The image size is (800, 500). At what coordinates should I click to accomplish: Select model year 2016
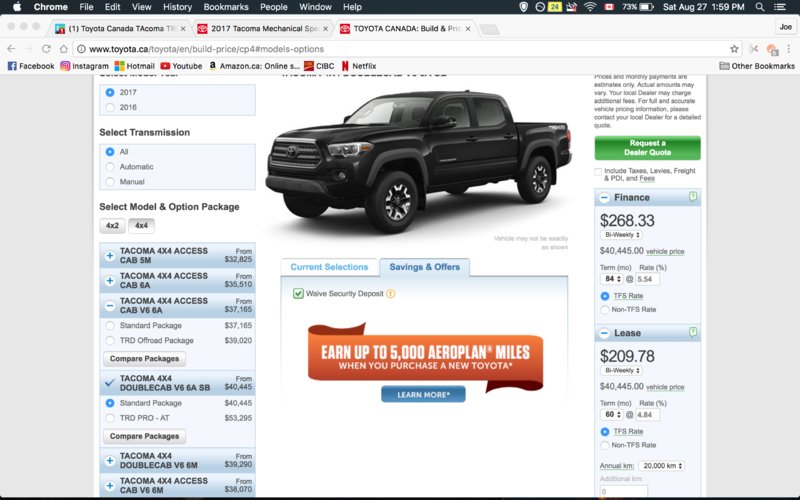tap(110, 107)
